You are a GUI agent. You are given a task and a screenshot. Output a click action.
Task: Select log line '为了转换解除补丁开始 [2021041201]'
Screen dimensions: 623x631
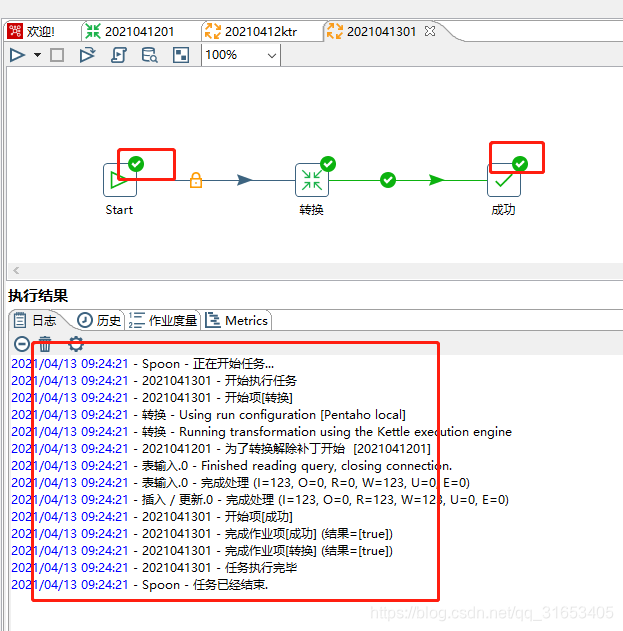[x=221, y=449]
